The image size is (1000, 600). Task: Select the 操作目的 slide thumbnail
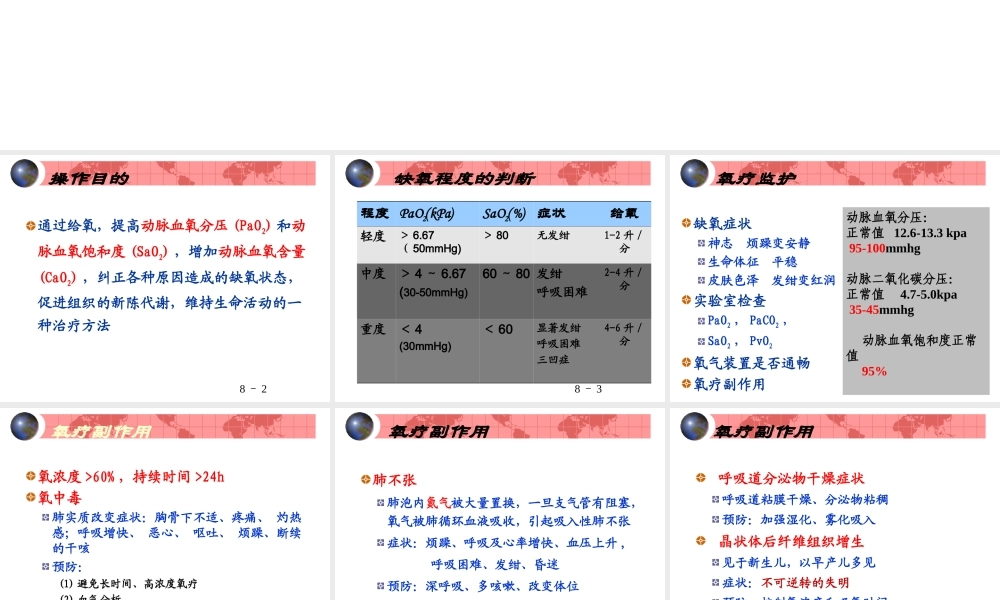point(165,280)
